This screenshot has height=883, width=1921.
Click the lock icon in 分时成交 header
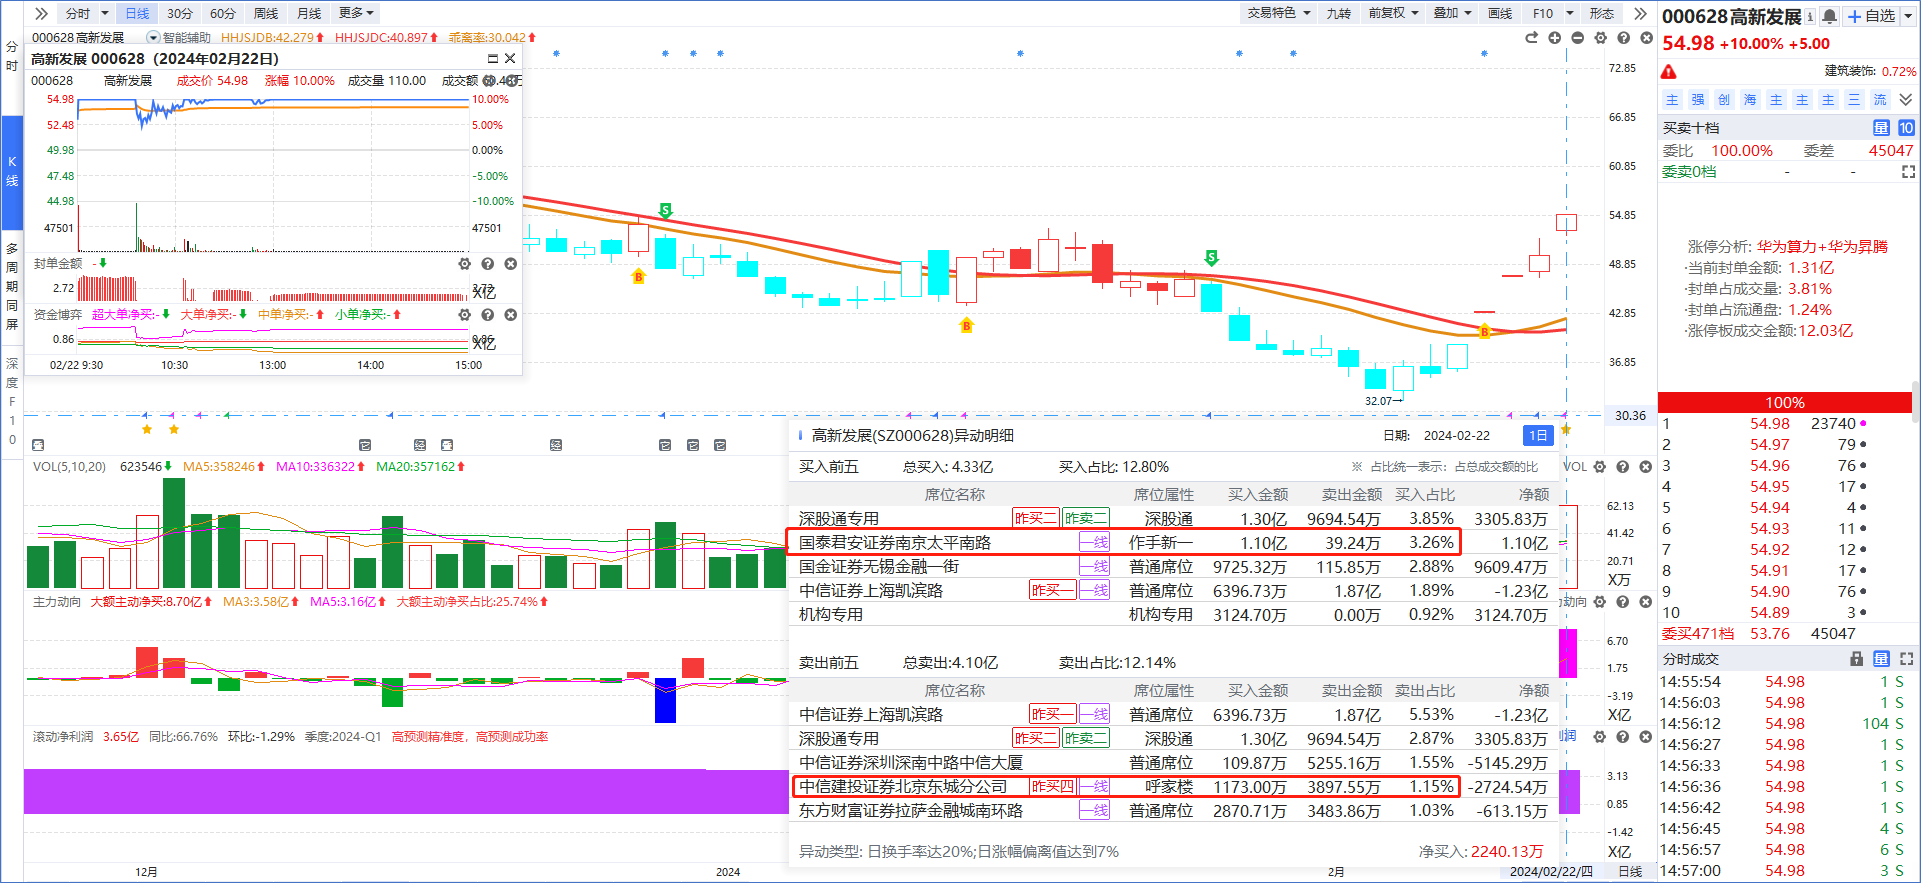click(1856, 659)
